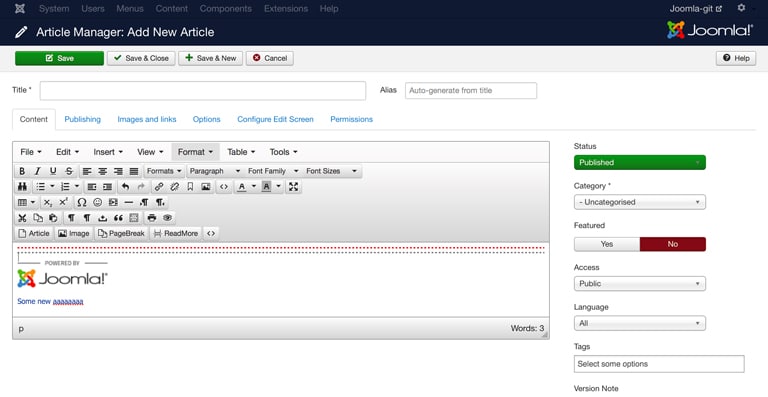Image resolution: width=768 pixels, height=397 pixels.
Task: Insert a horizontal line
Action: tap(129, 203)
